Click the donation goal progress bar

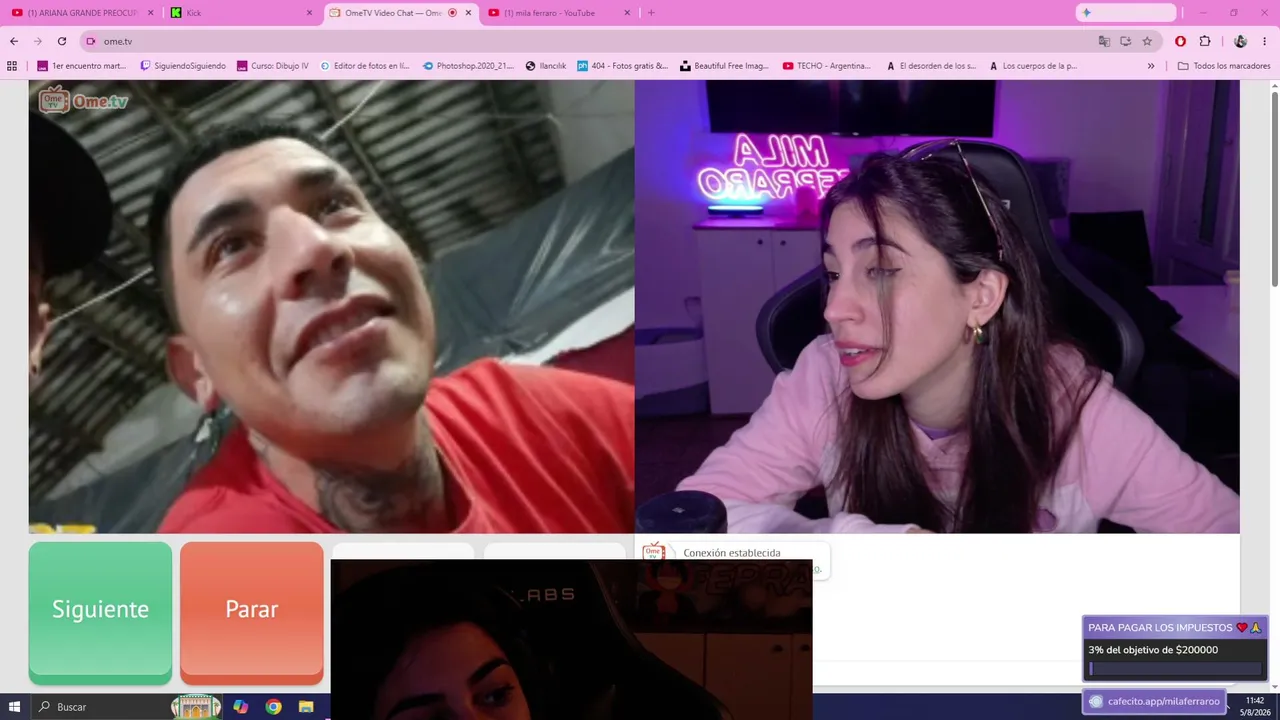click(x=1175, y=668)
